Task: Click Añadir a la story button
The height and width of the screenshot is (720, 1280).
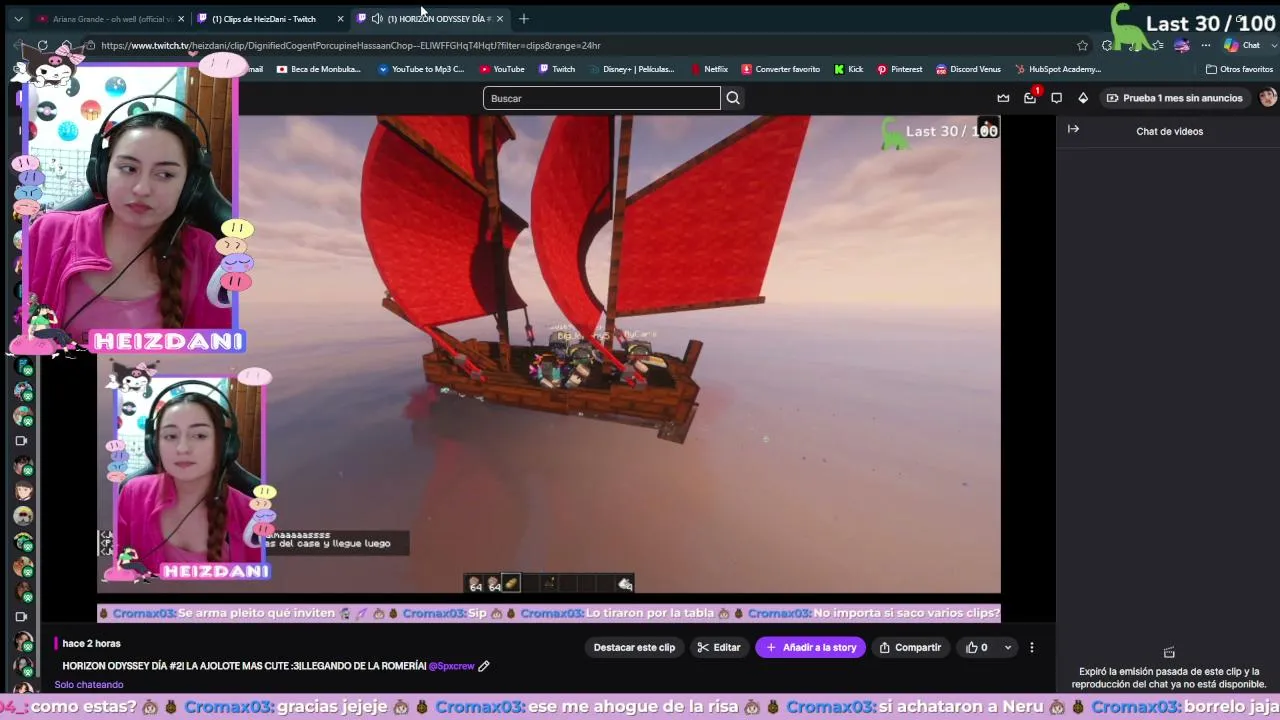Action: 811,647
